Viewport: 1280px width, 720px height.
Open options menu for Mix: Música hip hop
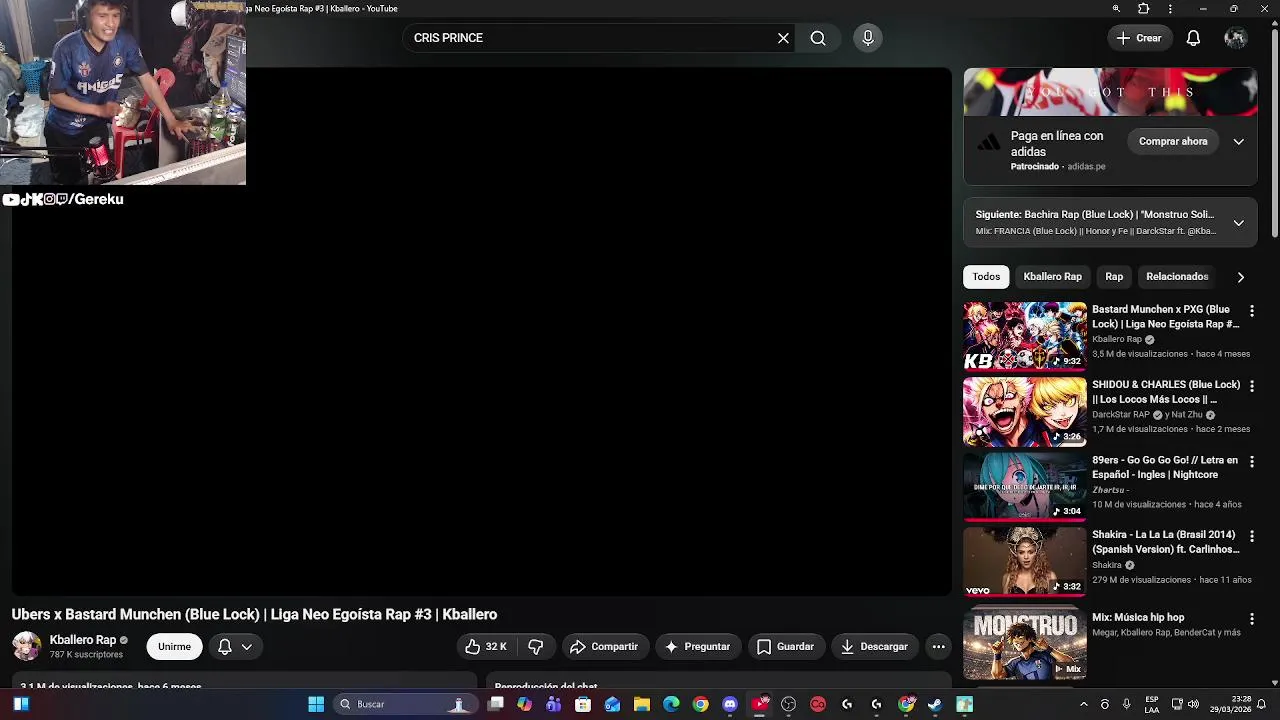pos(1251,619)
